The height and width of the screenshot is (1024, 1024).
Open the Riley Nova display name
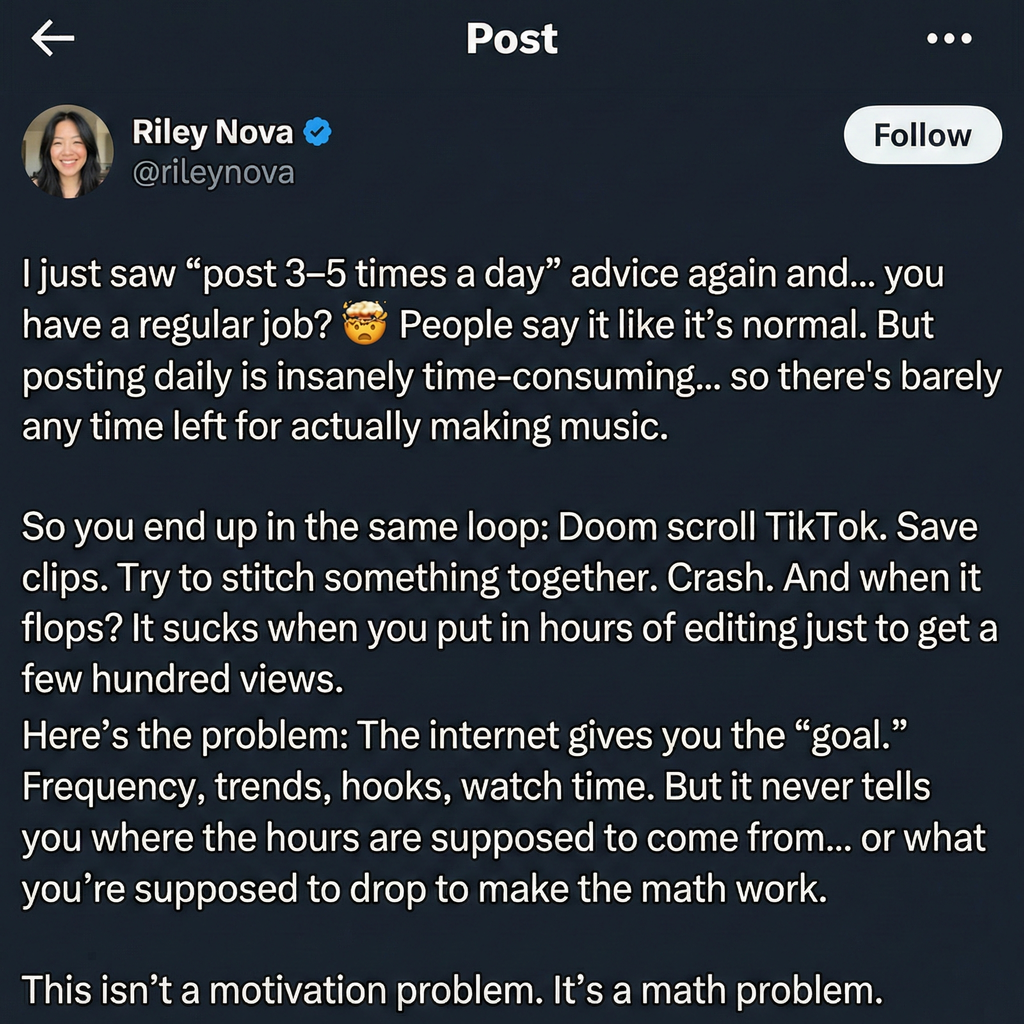[213, 132]
